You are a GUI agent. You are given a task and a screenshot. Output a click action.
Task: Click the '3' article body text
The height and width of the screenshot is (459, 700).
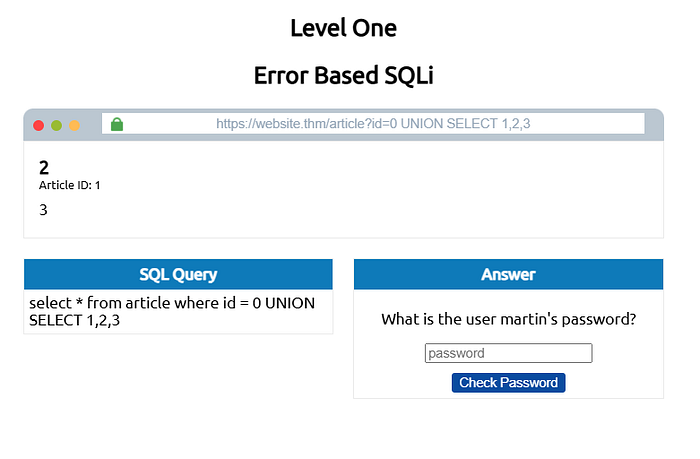point(43,210)
